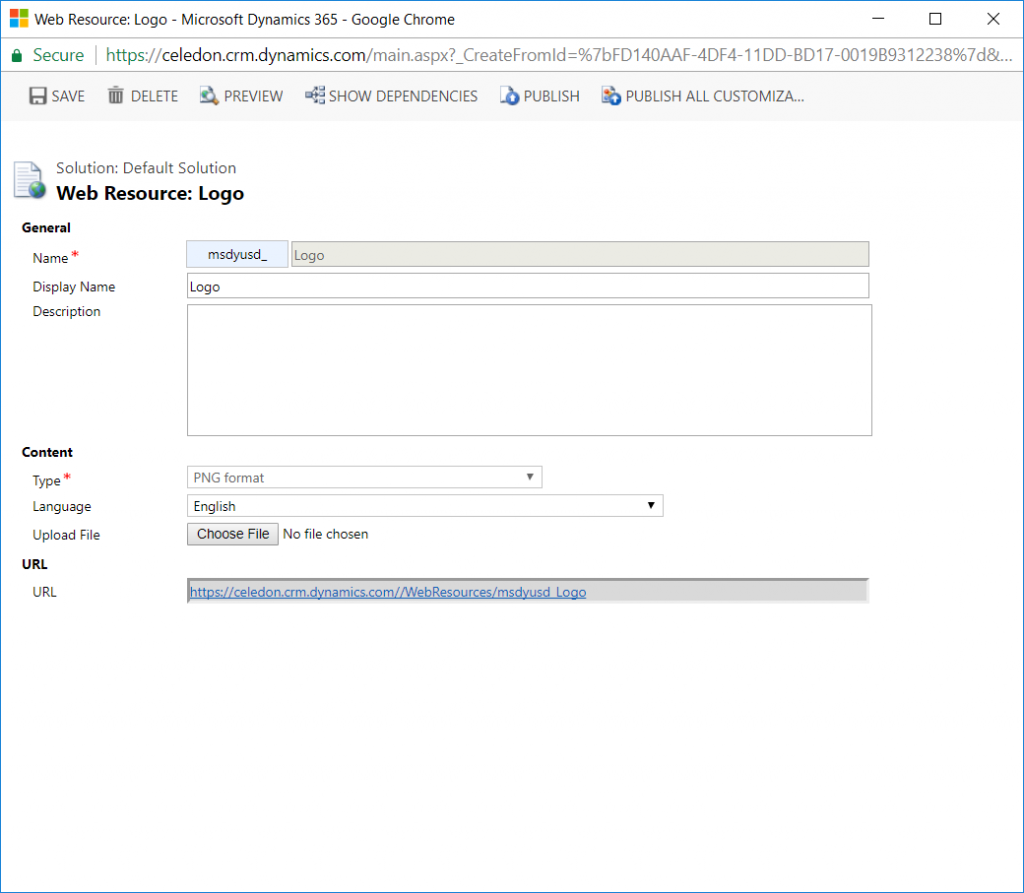The width and height of the screenshot is (1024, 893).
Task: Click the 'General' section heading
Action: tap(46, 227)
